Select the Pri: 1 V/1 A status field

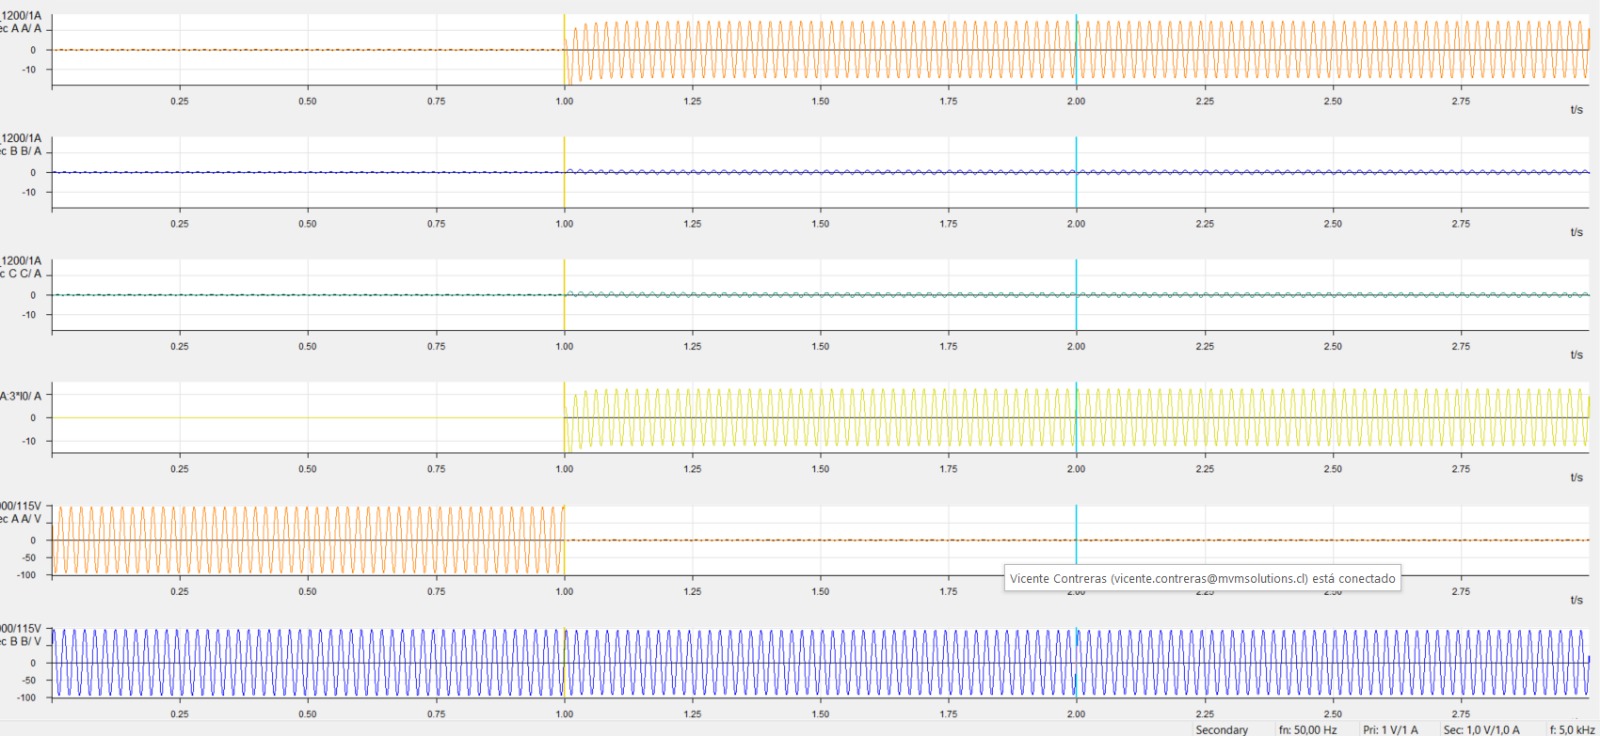pos(1390,730)
